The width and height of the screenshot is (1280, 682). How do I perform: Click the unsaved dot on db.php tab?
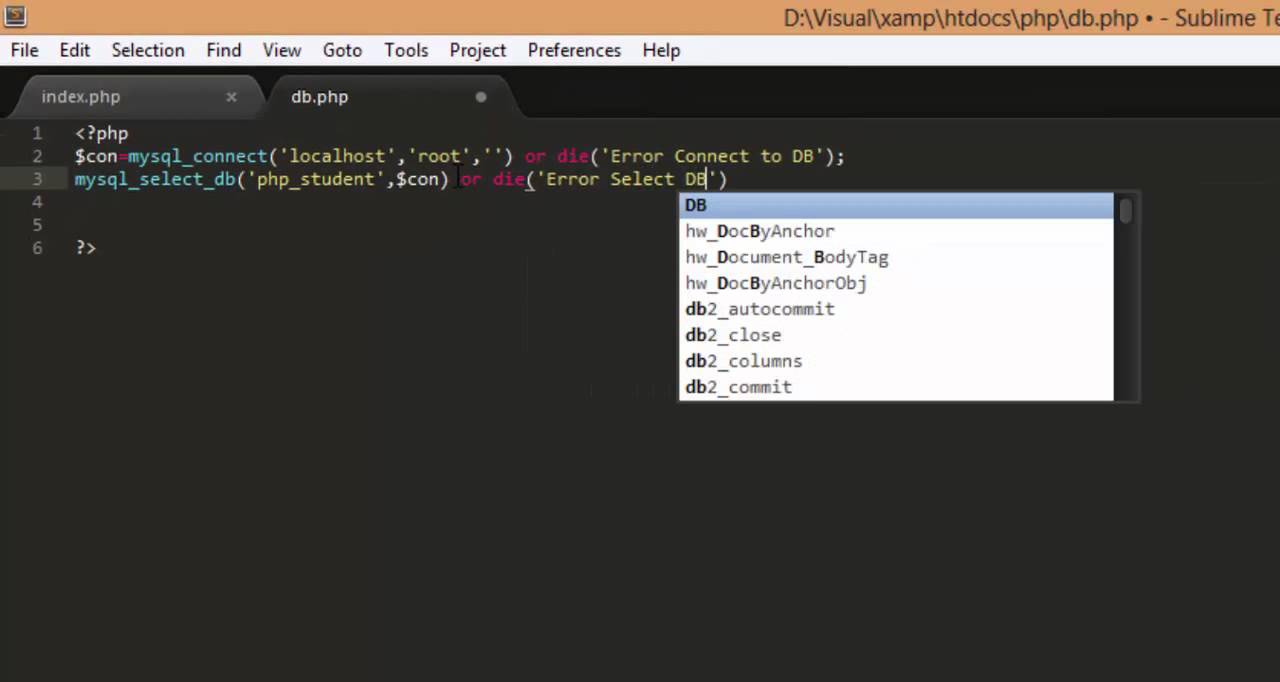pos(481,97)
